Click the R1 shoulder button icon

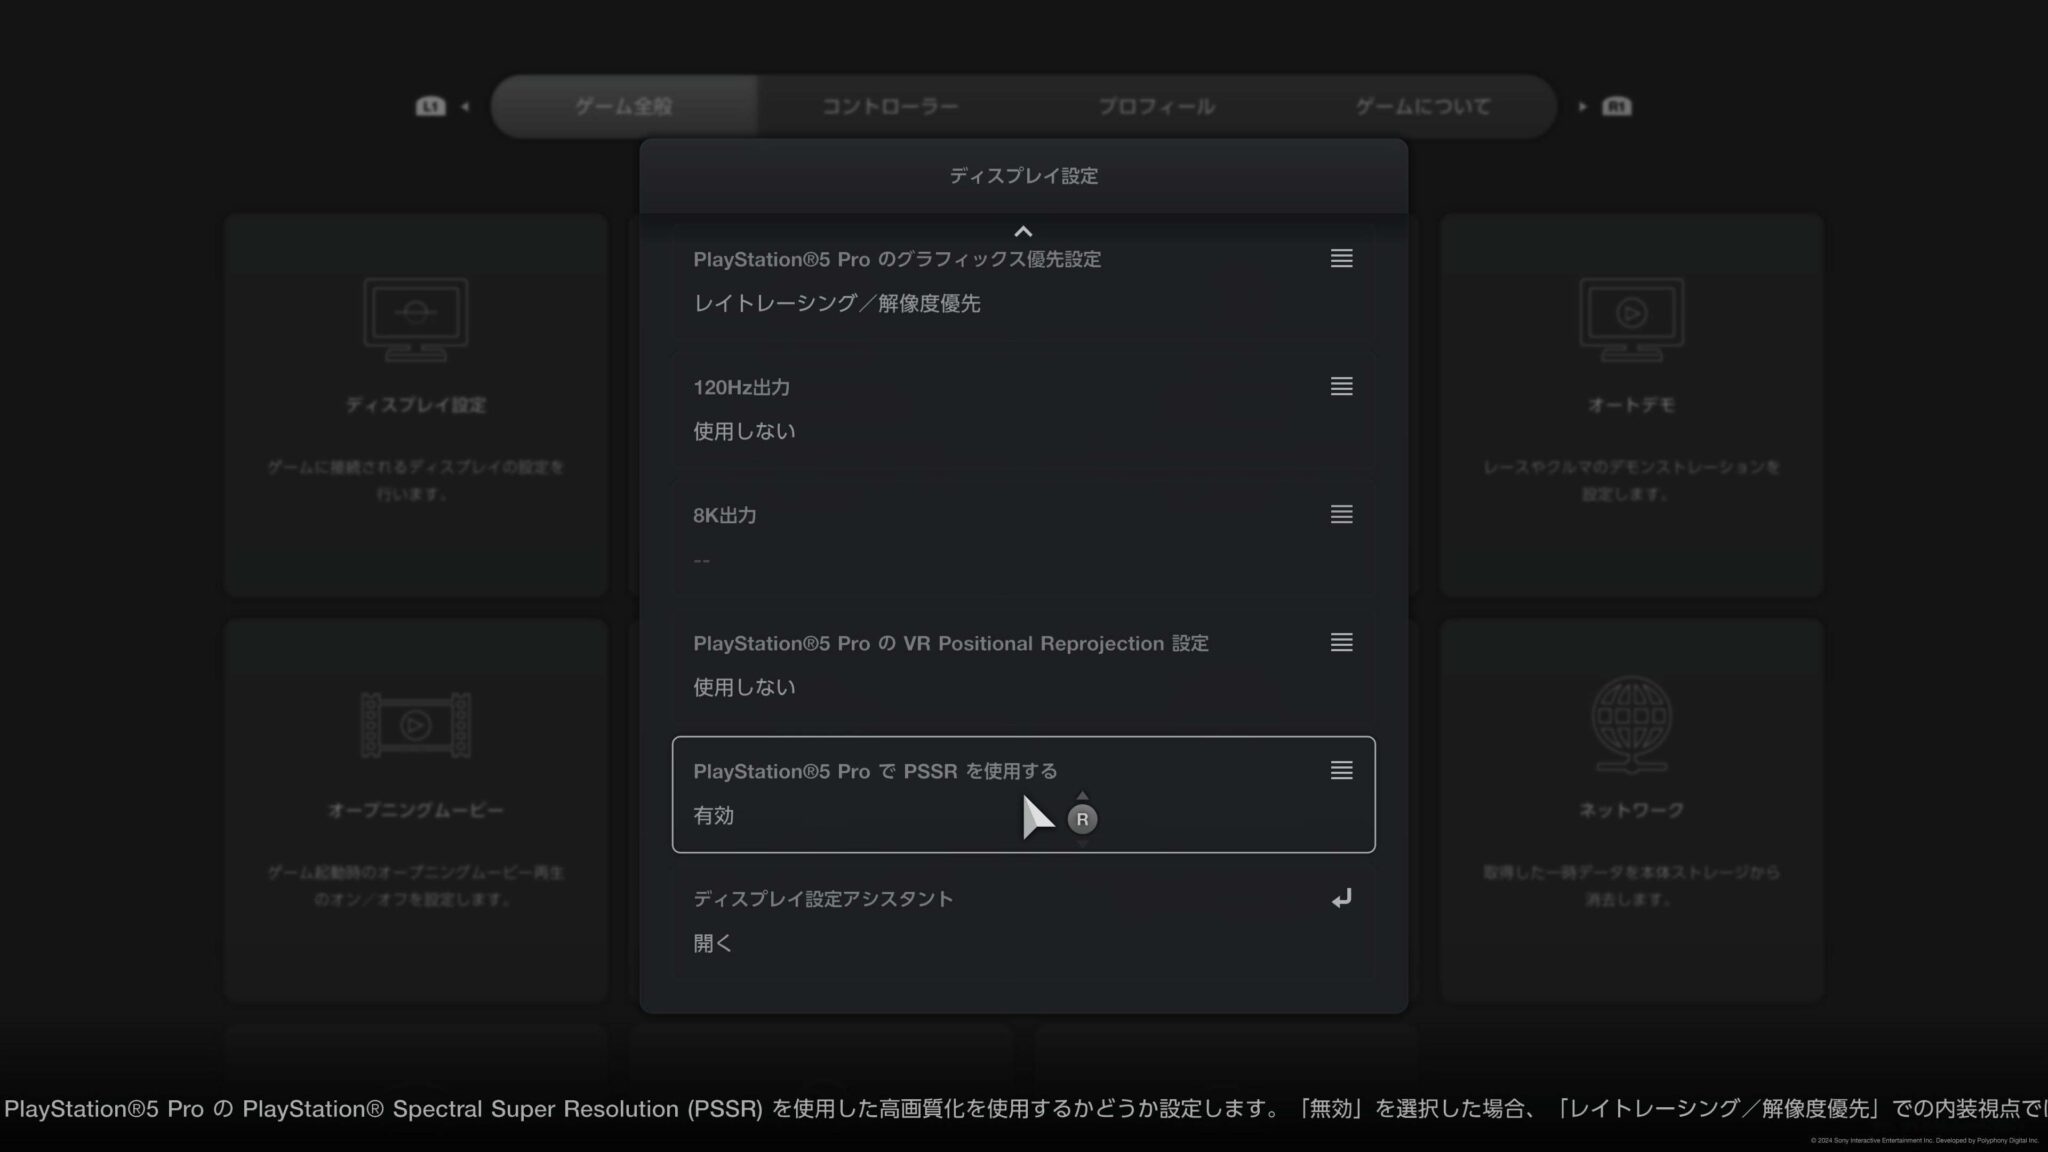tap(1617, 106)
